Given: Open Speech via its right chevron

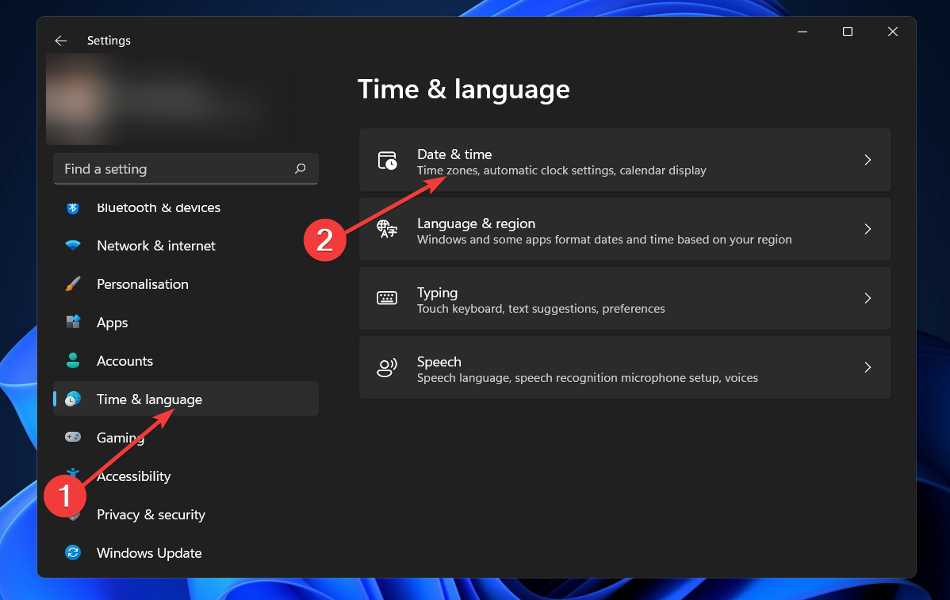Looking at the screenshot, I should click(868, 367).
